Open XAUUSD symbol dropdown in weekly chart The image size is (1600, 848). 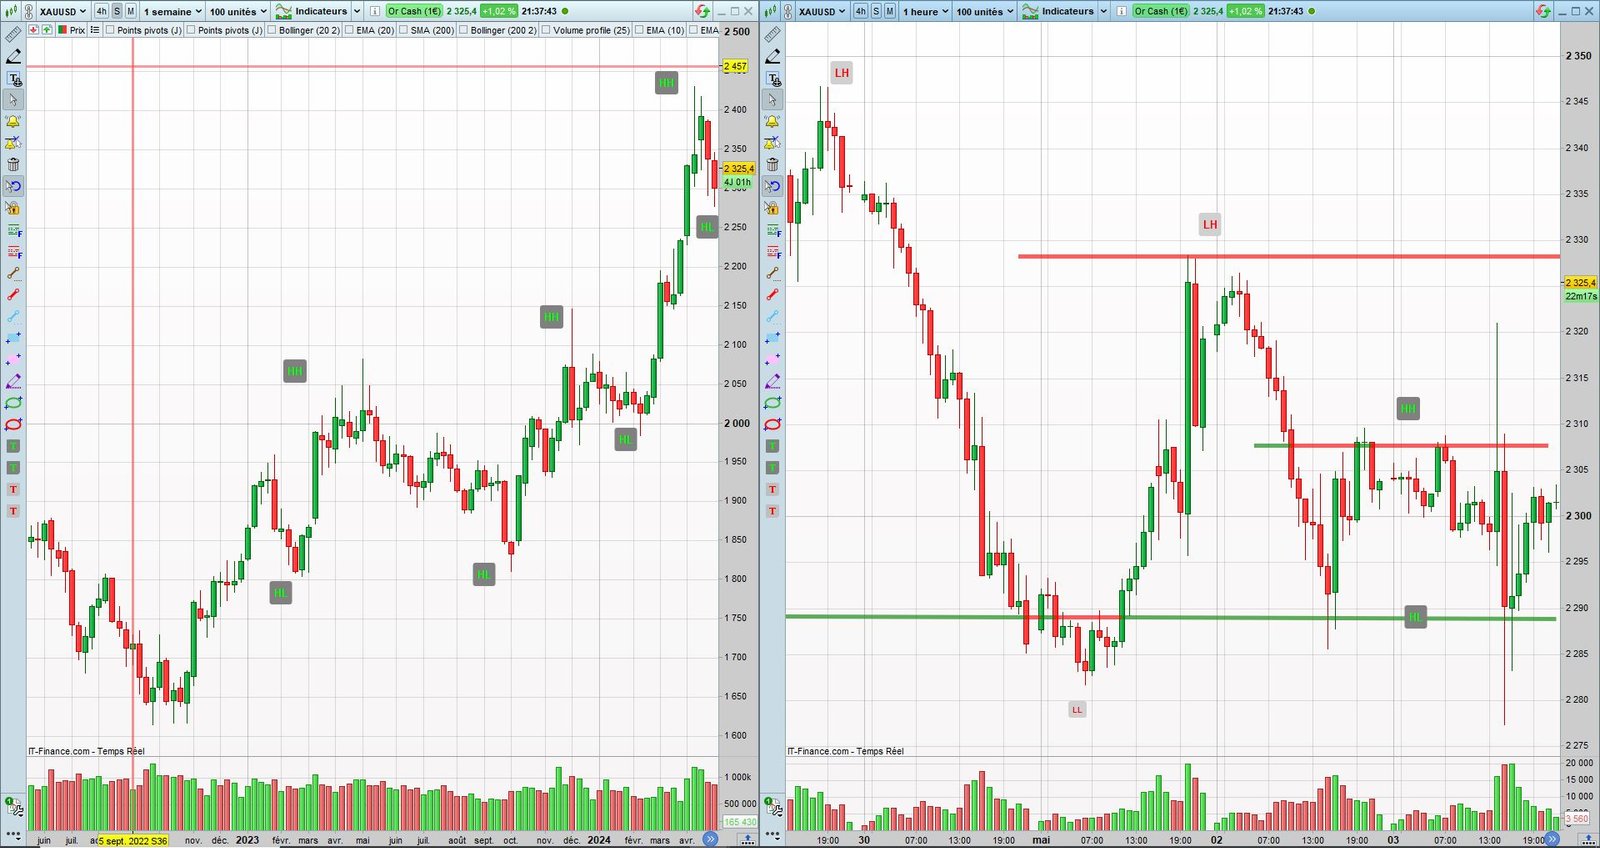click(x=63, y=11)
